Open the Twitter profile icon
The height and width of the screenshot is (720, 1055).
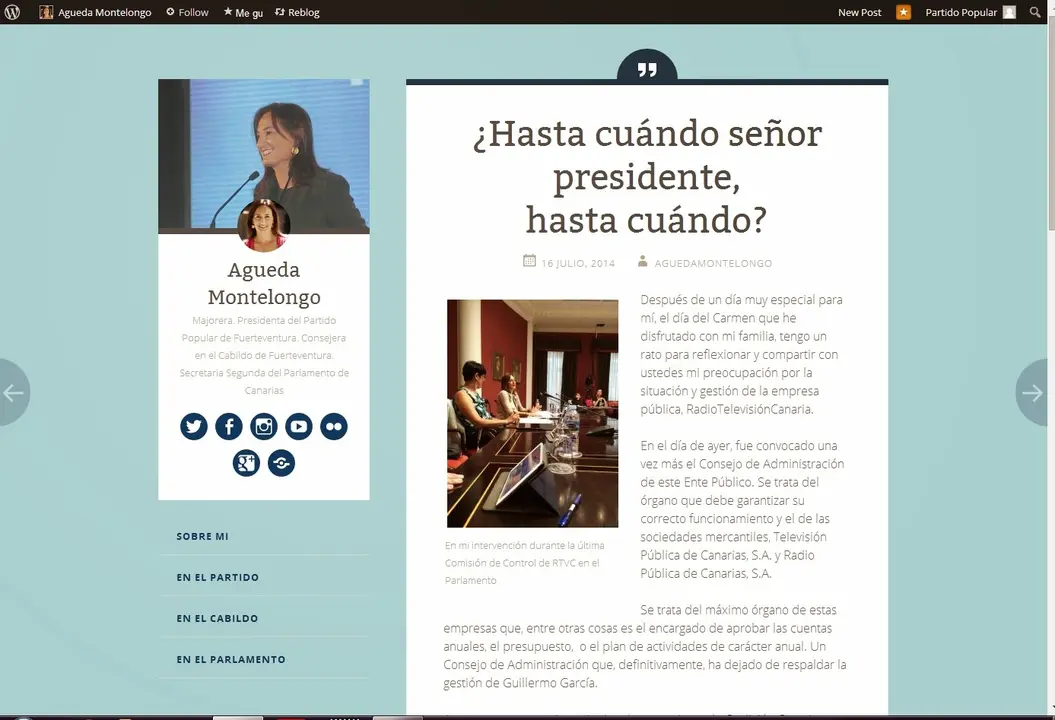pyautogui.click(x=194, y=427)
